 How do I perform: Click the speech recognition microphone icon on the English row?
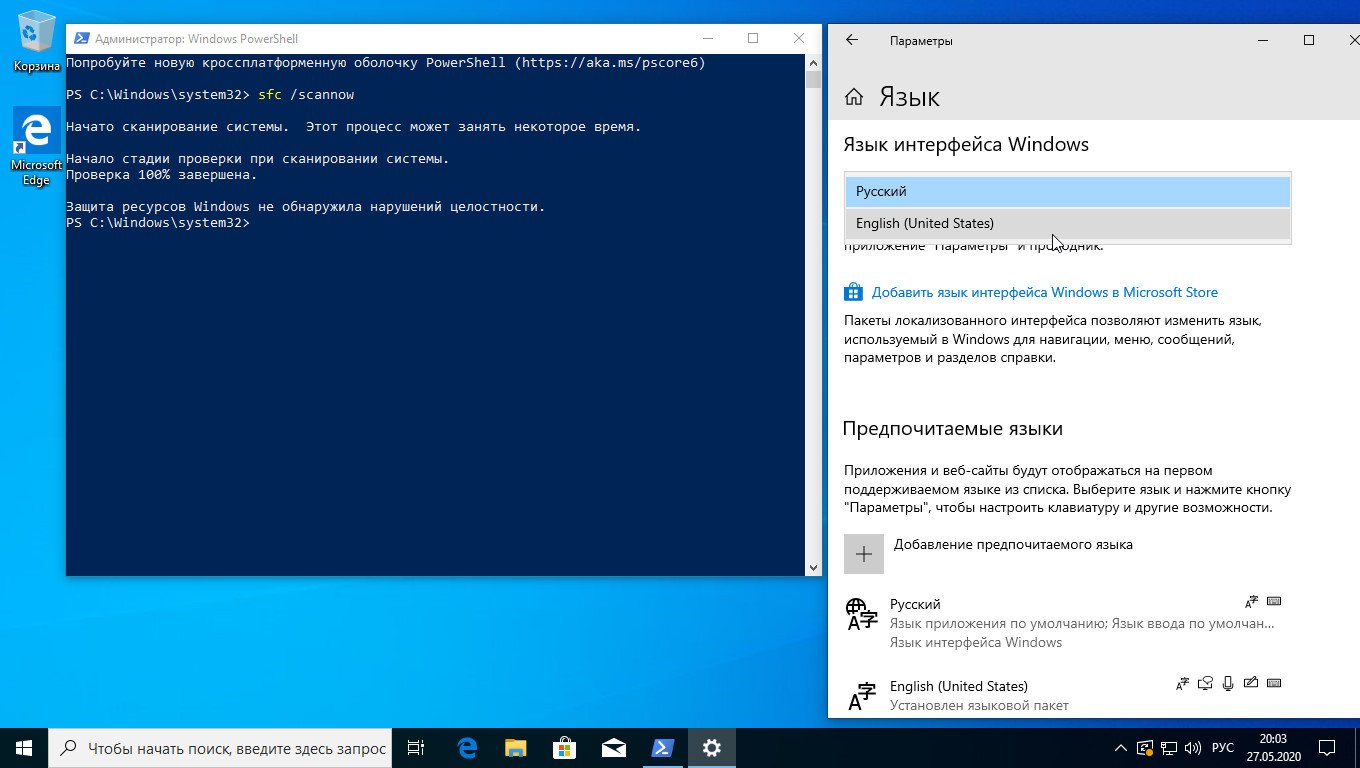[x=1228, y=684]
